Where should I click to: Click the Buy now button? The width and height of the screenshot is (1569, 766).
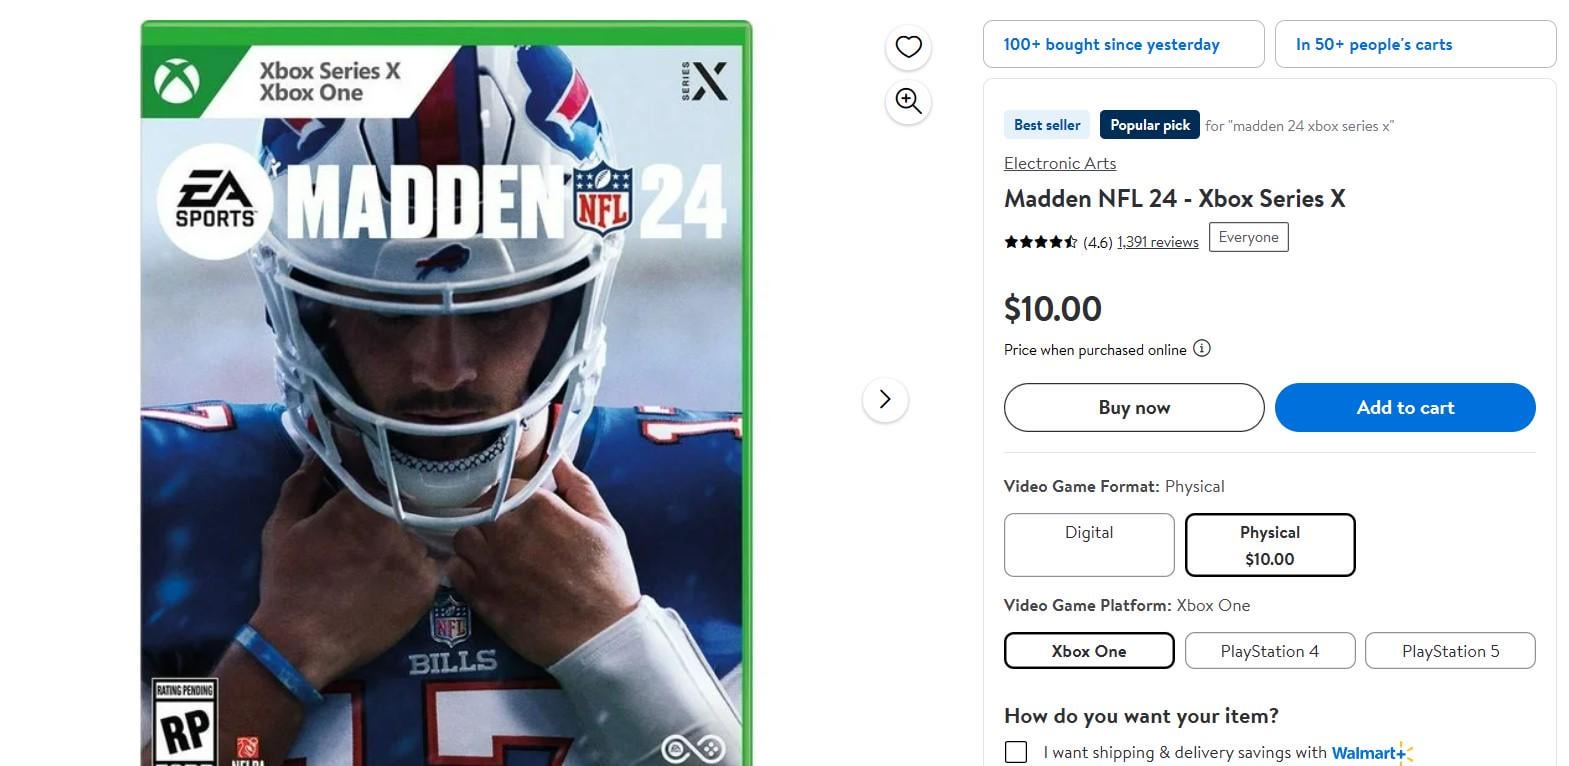[x=1134, y=408]
